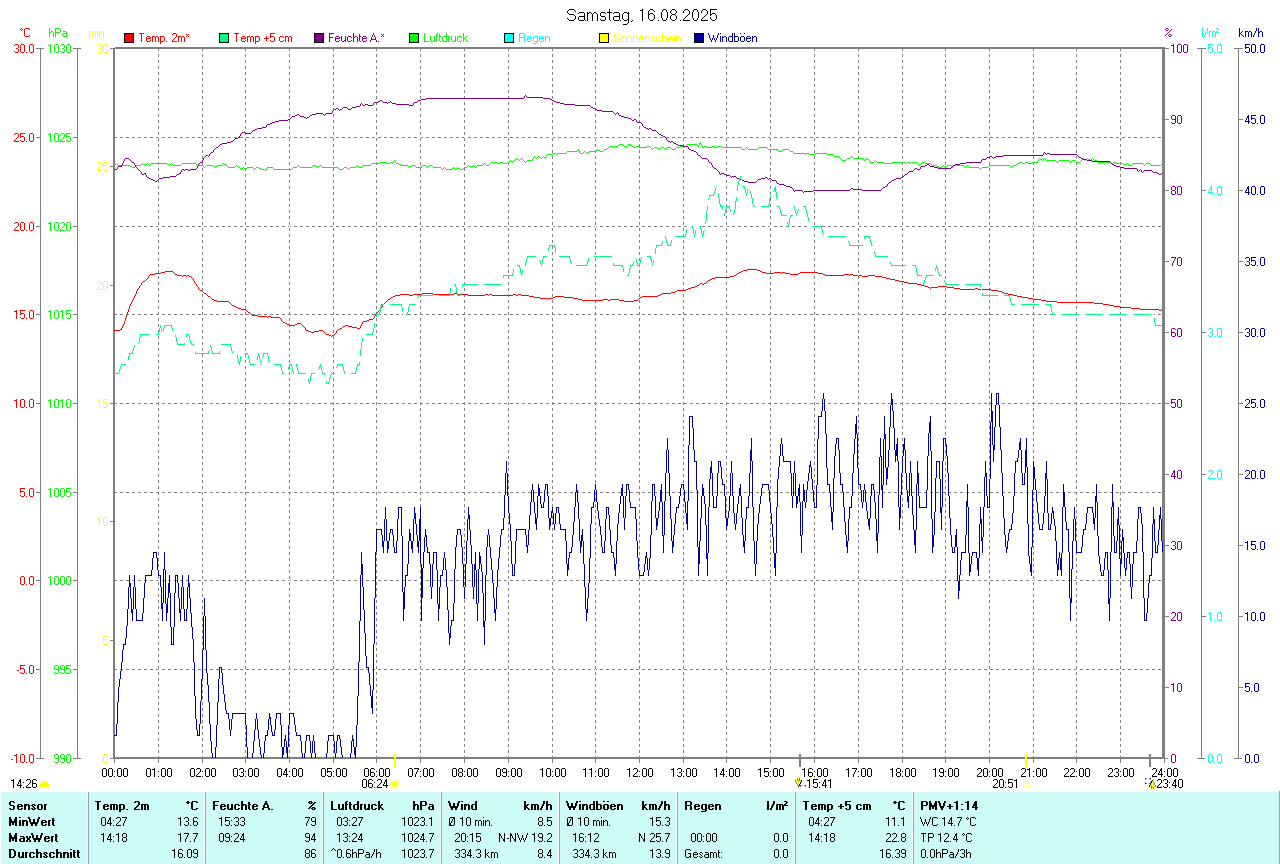Click the Feuchte A. column header in table
Screen dimensions: 1280x864
(x=242, y=805)
